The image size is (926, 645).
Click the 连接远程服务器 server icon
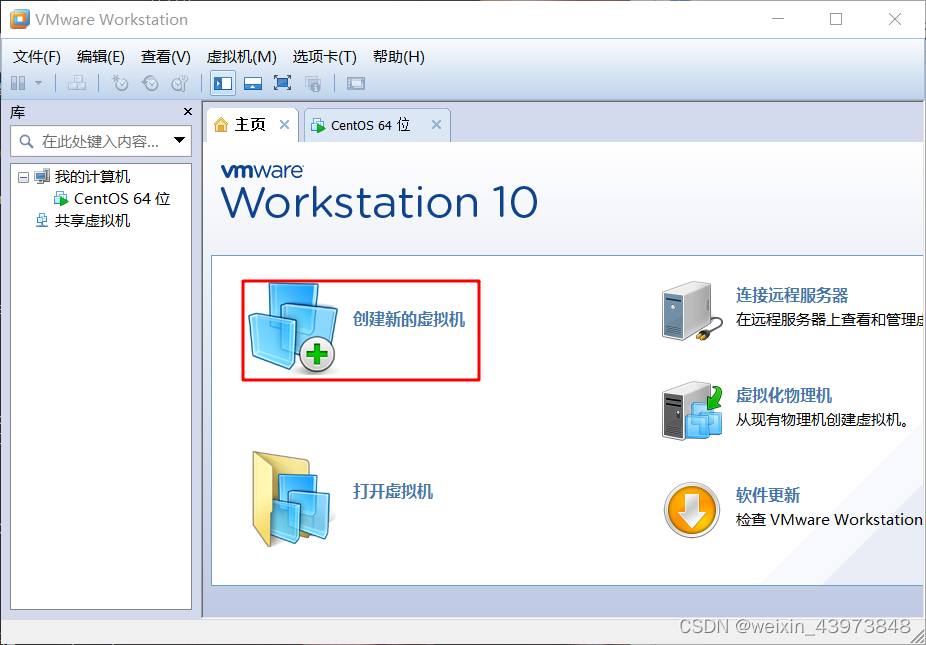coord(692,311)
